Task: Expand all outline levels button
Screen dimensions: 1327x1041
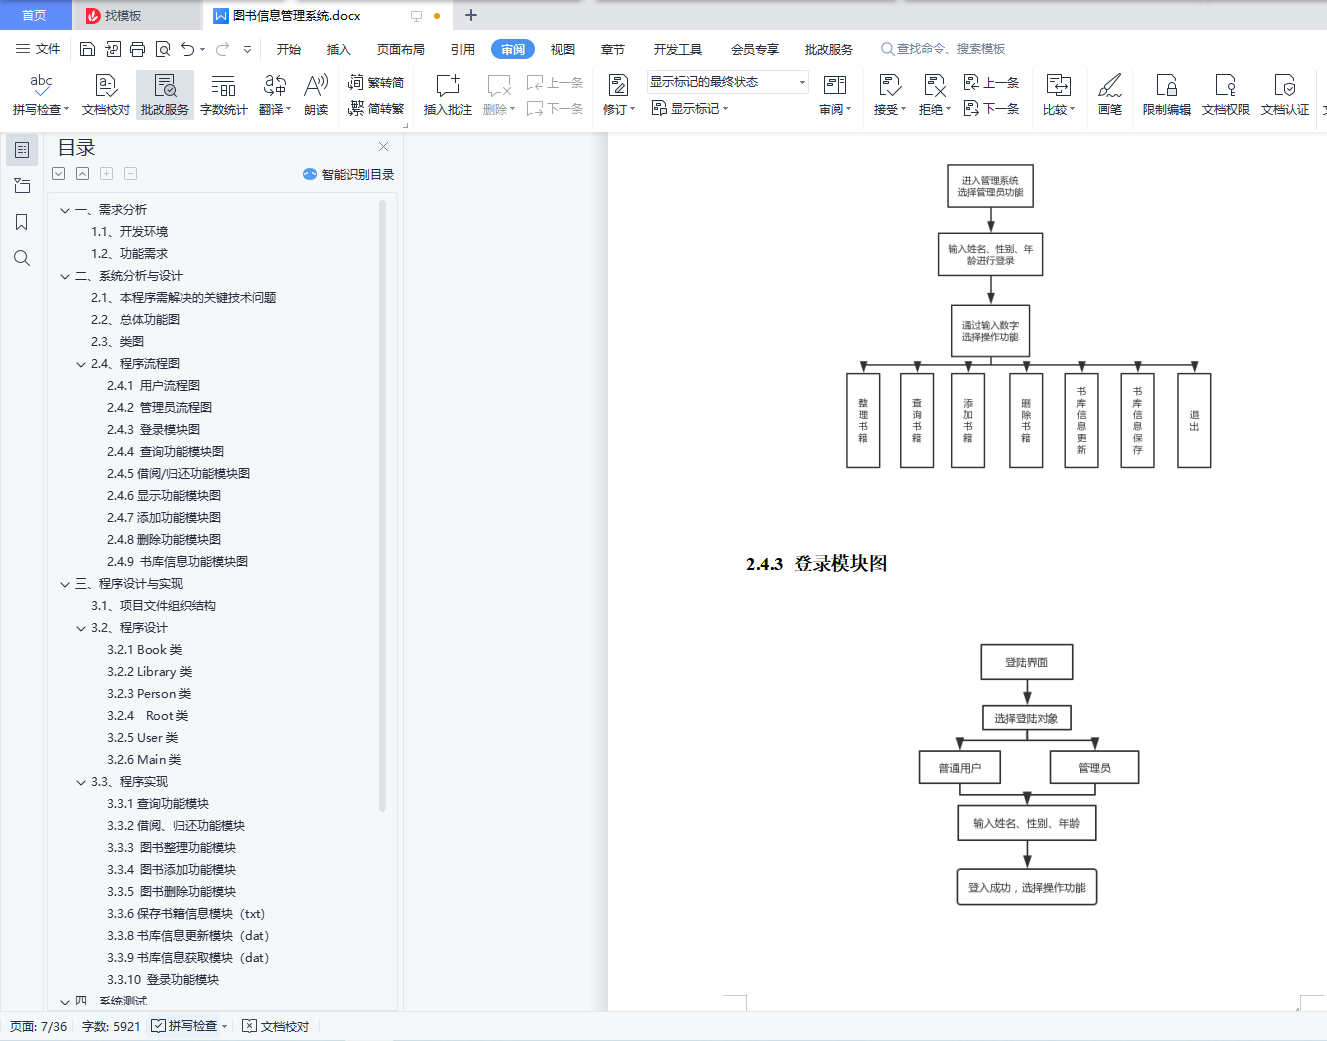Action: [59, 174]
